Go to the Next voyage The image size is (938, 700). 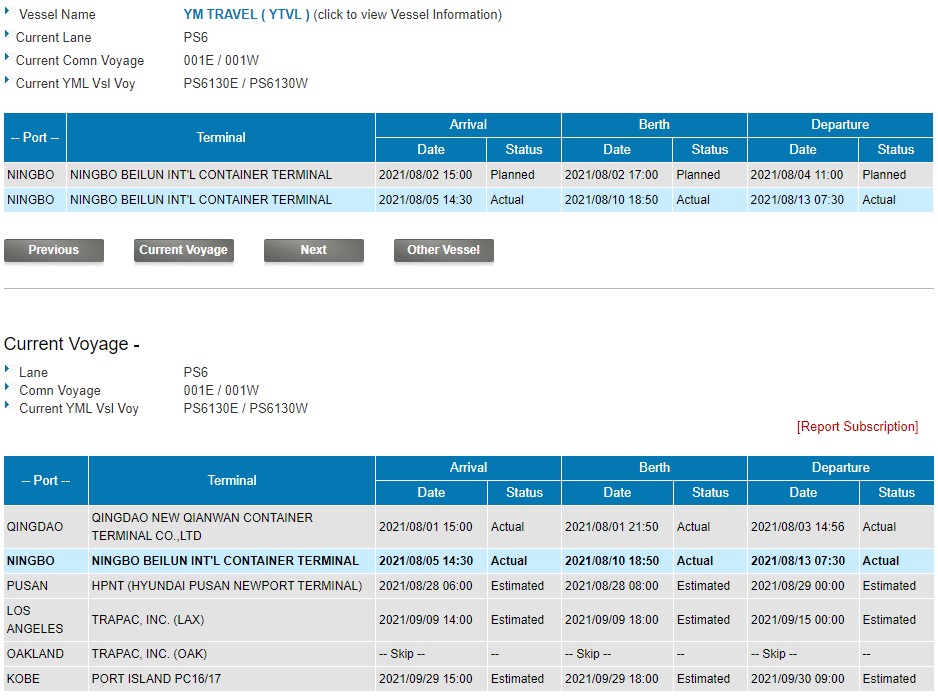pyautogui.click(x=313, y=250)
